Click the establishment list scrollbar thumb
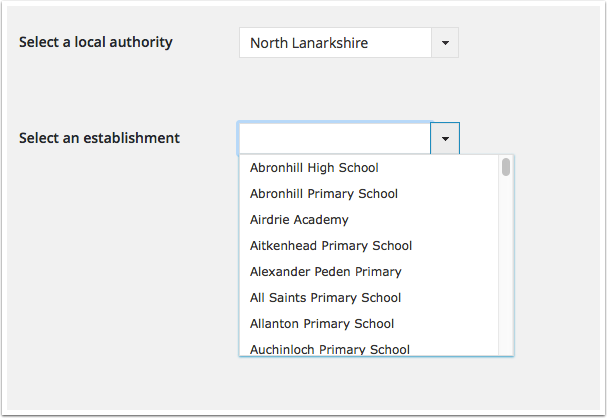 pos(506,167)
